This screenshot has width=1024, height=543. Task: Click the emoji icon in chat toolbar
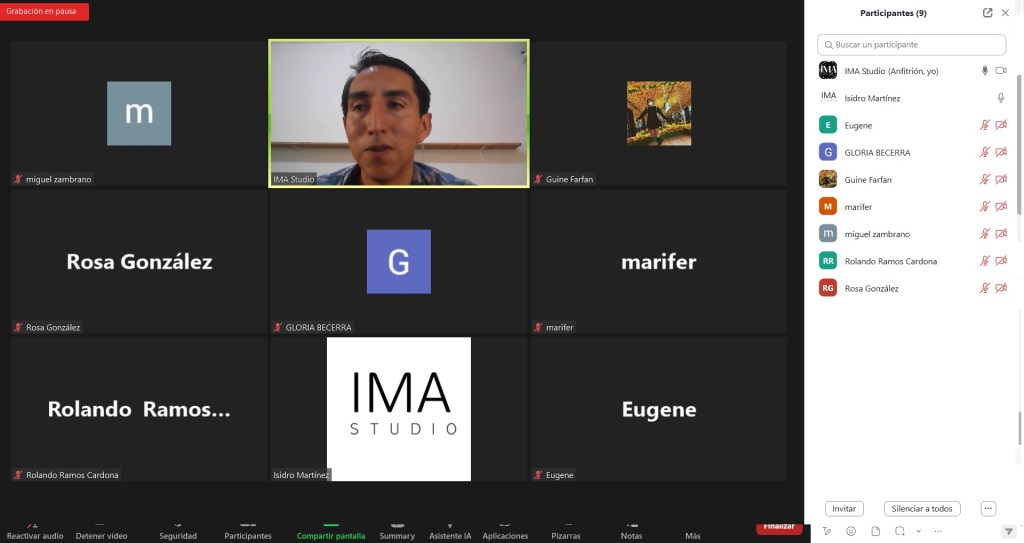(851, 531)
